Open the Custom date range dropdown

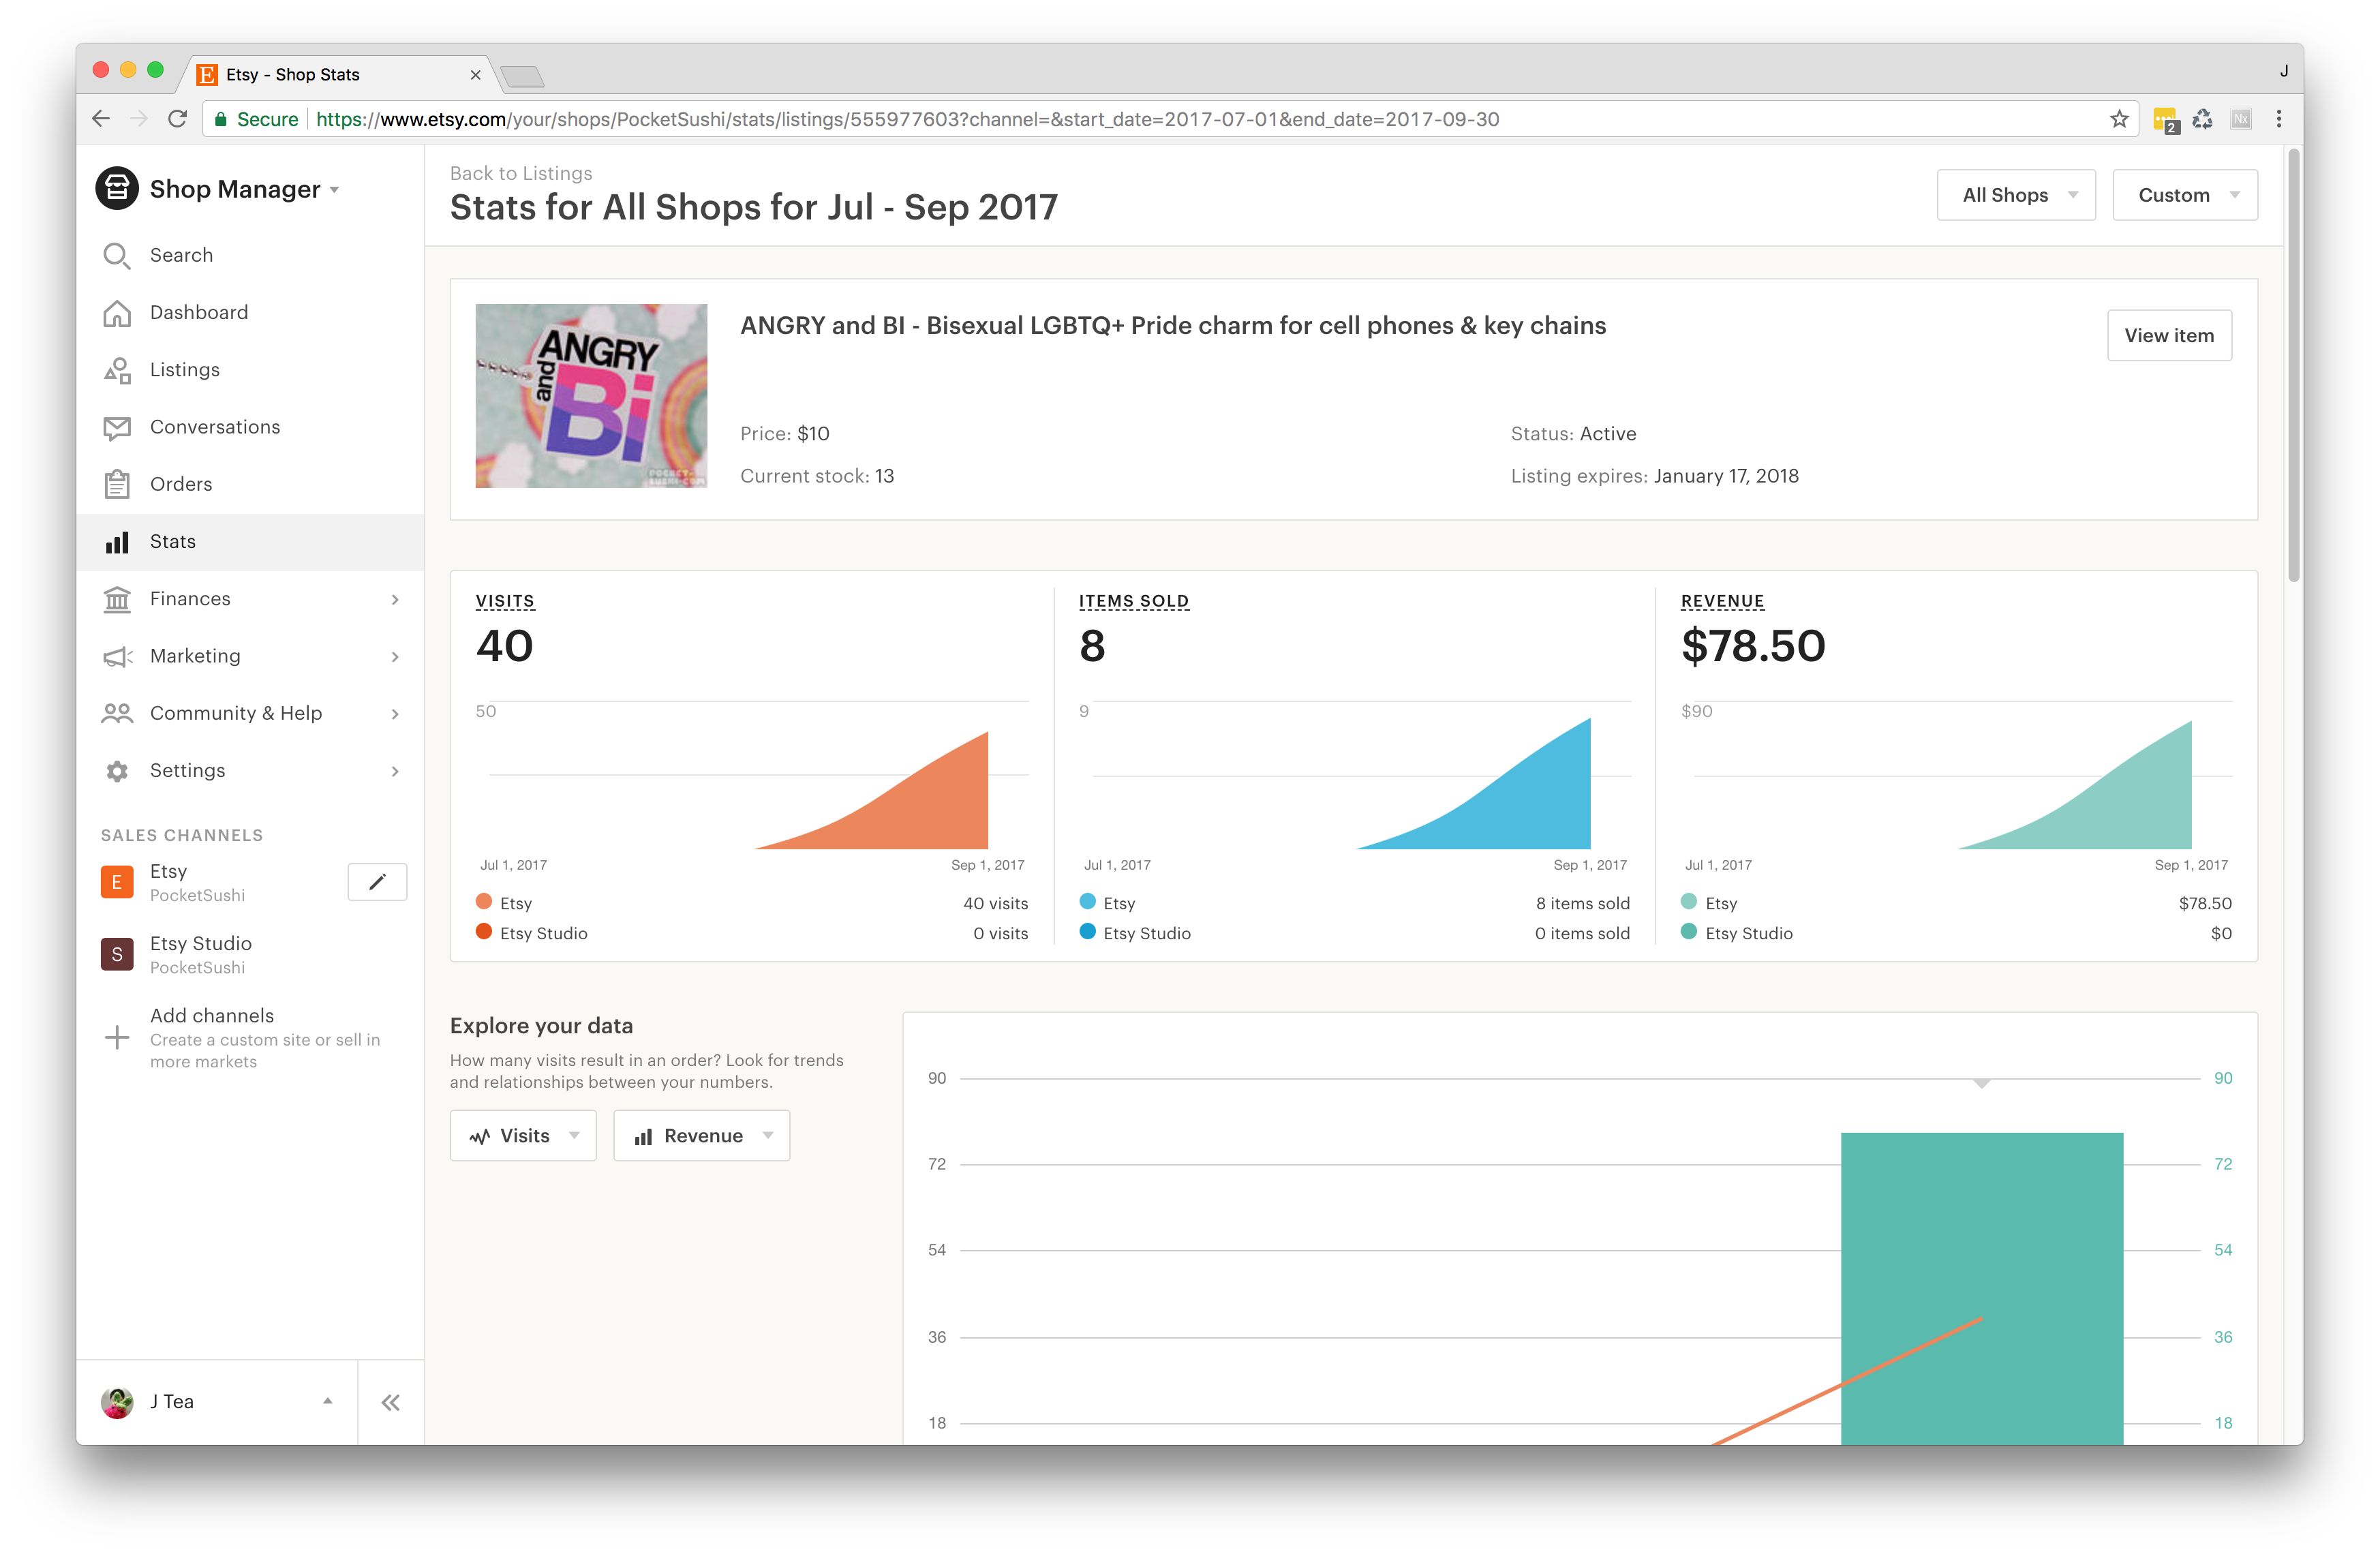pyautogui.click(x=2184, y=195)
